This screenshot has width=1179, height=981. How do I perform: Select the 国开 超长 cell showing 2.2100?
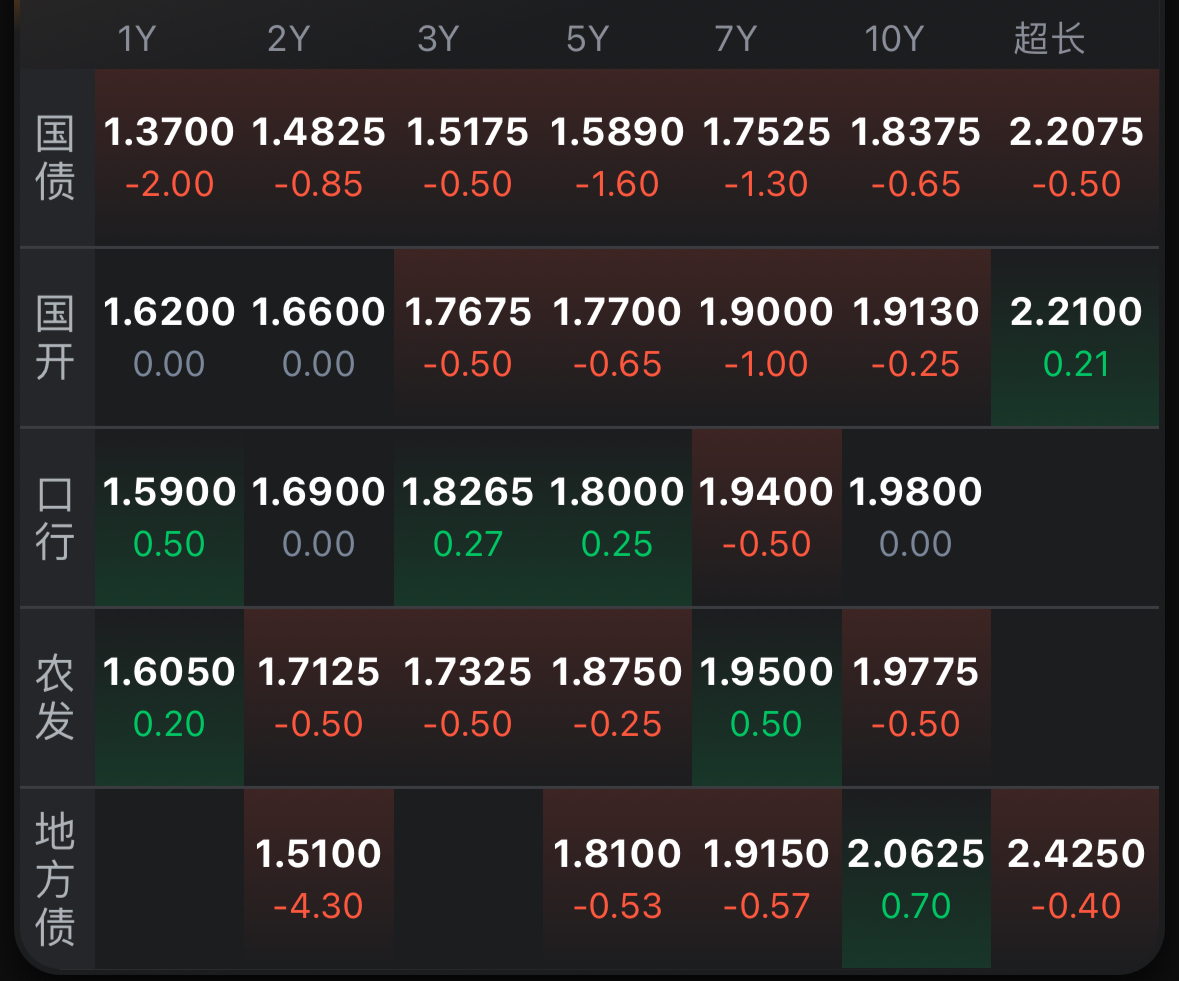click(x=1076, y=336)
